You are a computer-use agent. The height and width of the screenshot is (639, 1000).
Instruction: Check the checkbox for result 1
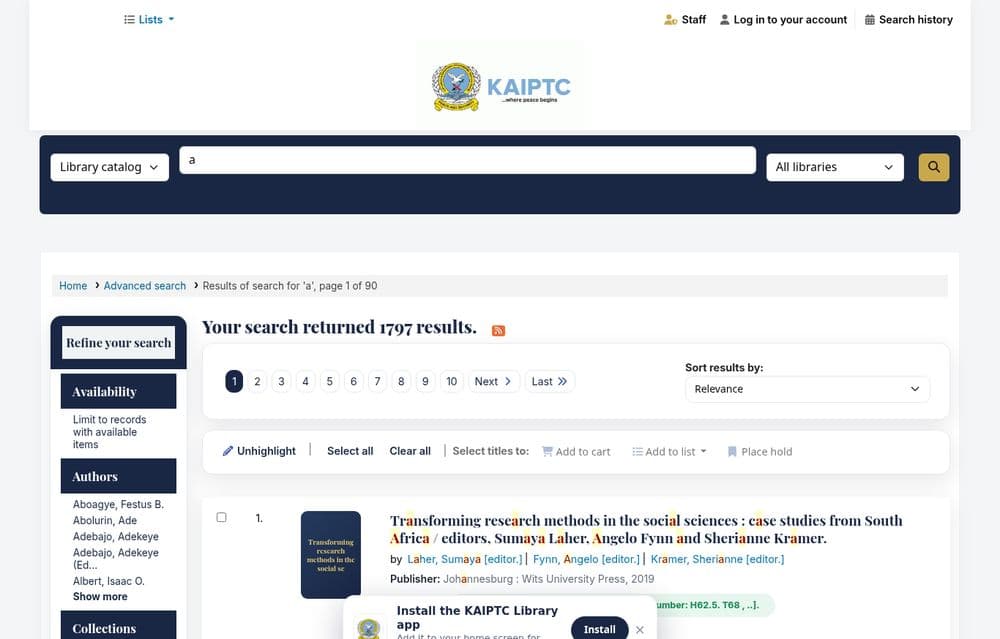(221, 517)
